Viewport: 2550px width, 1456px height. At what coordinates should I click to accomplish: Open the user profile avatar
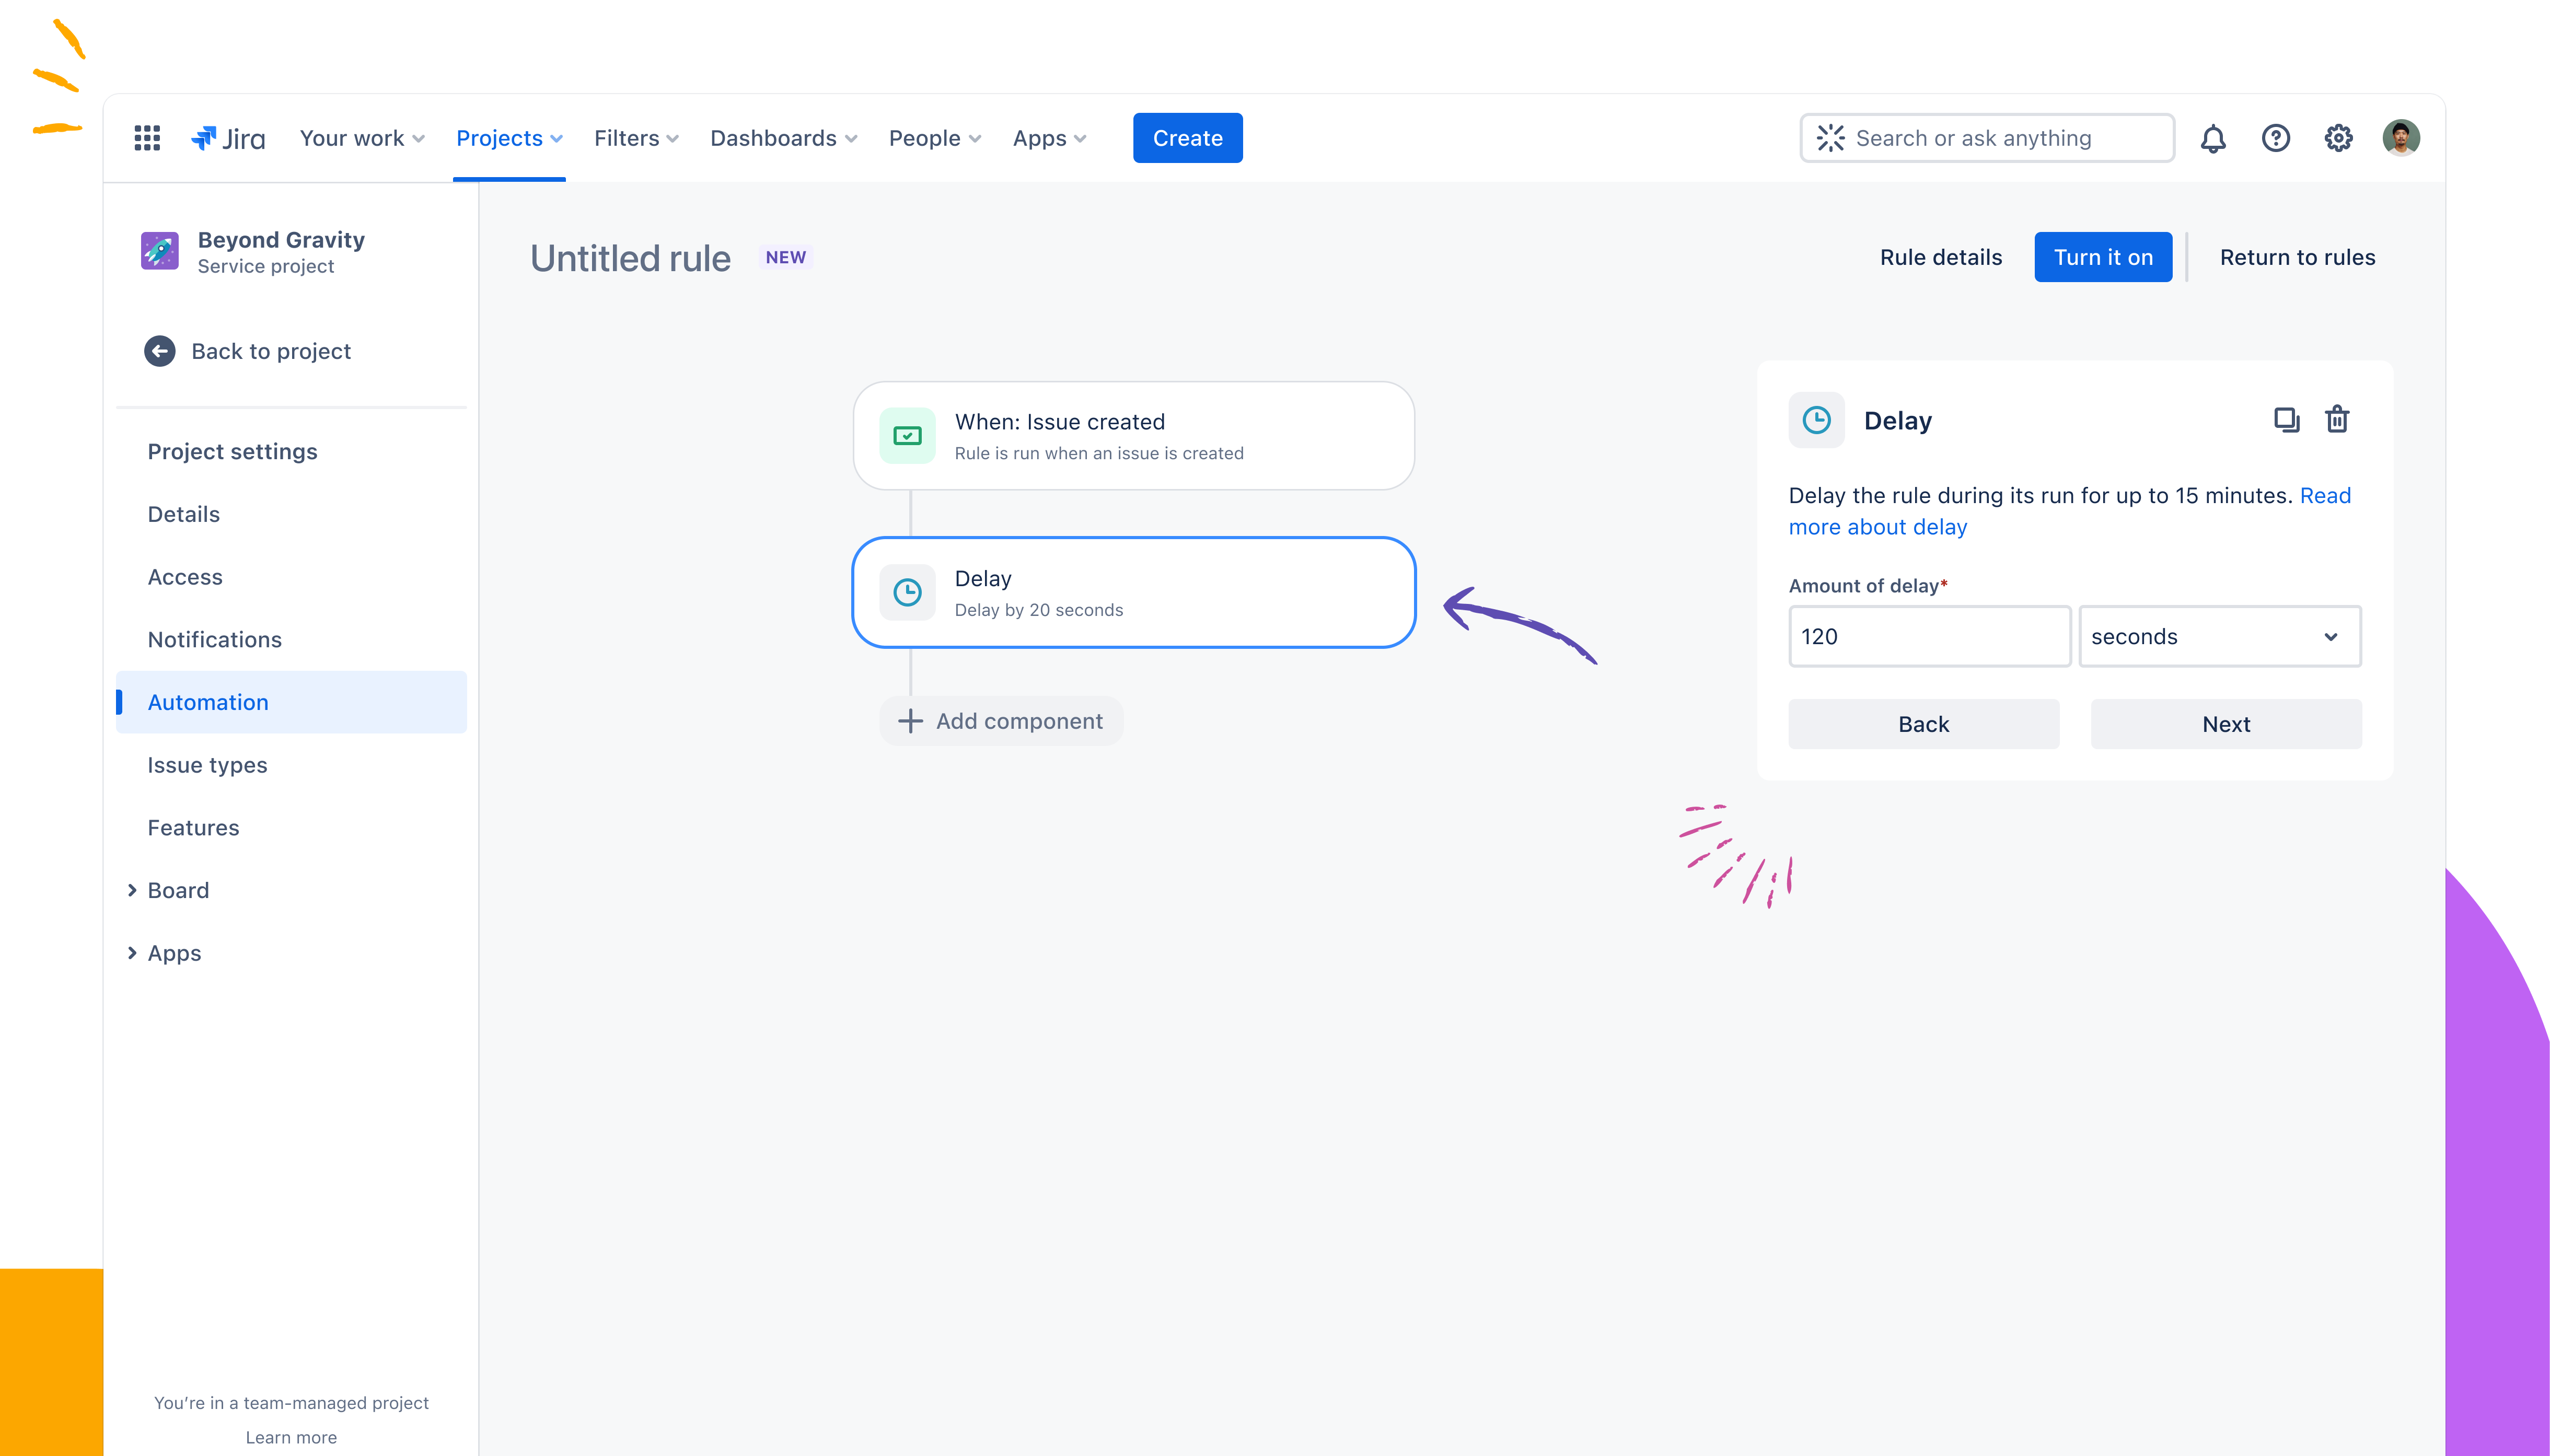[x=2400, y=138]
